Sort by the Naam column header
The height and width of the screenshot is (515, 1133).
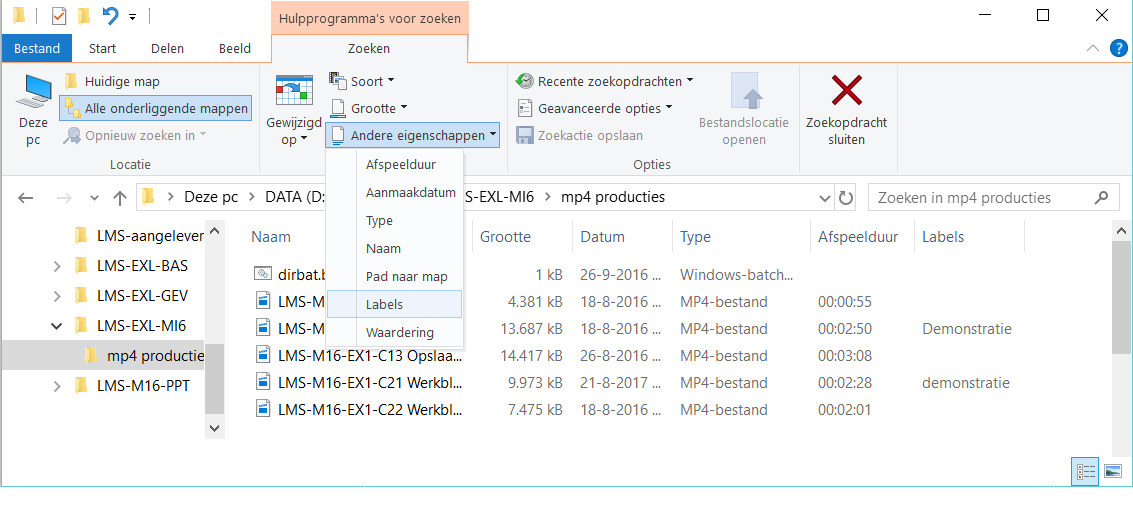click(x=270, y=237)
